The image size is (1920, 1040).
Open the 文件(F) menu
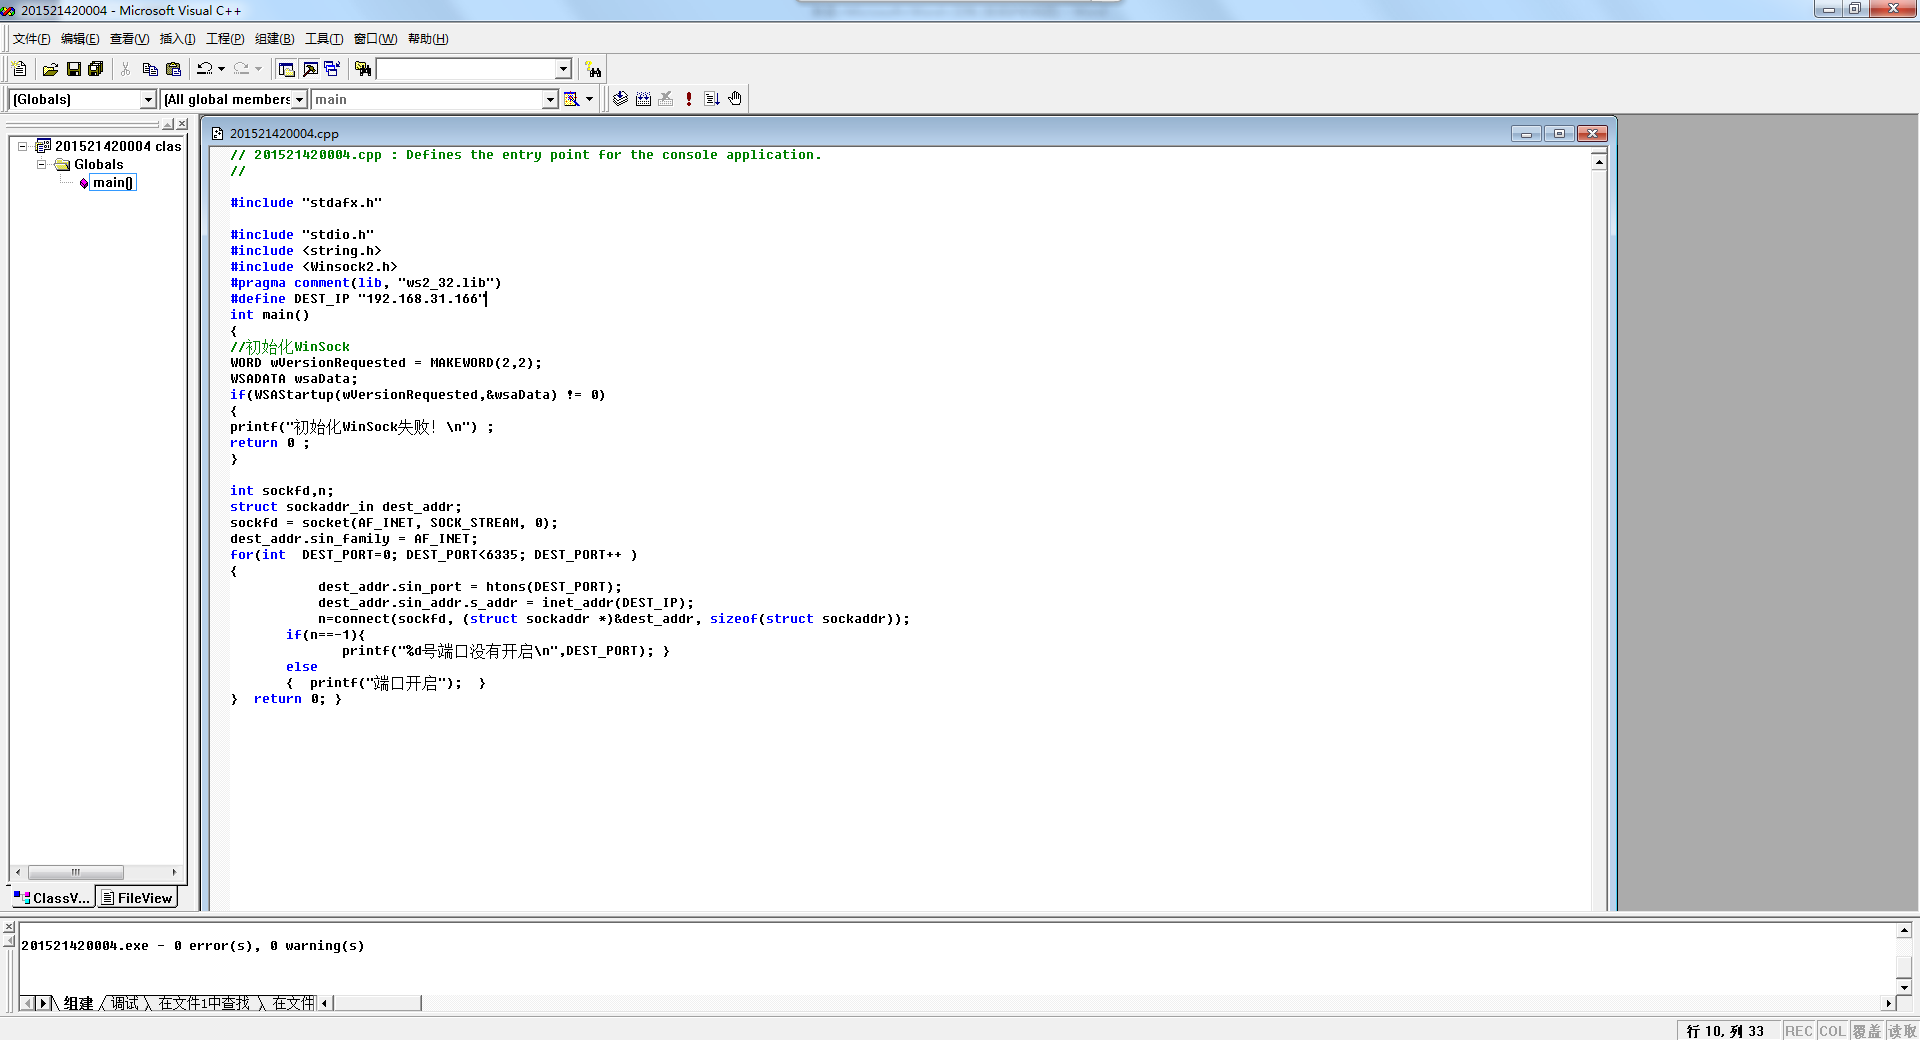(x=31, y=39)
